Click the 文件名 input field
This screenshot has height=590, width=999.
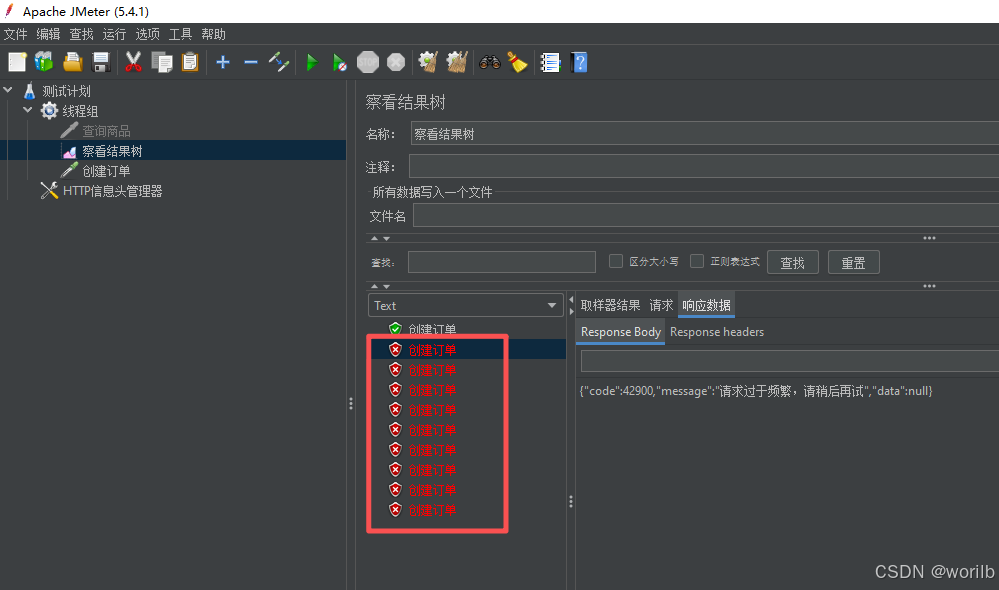tap(706, 215)
